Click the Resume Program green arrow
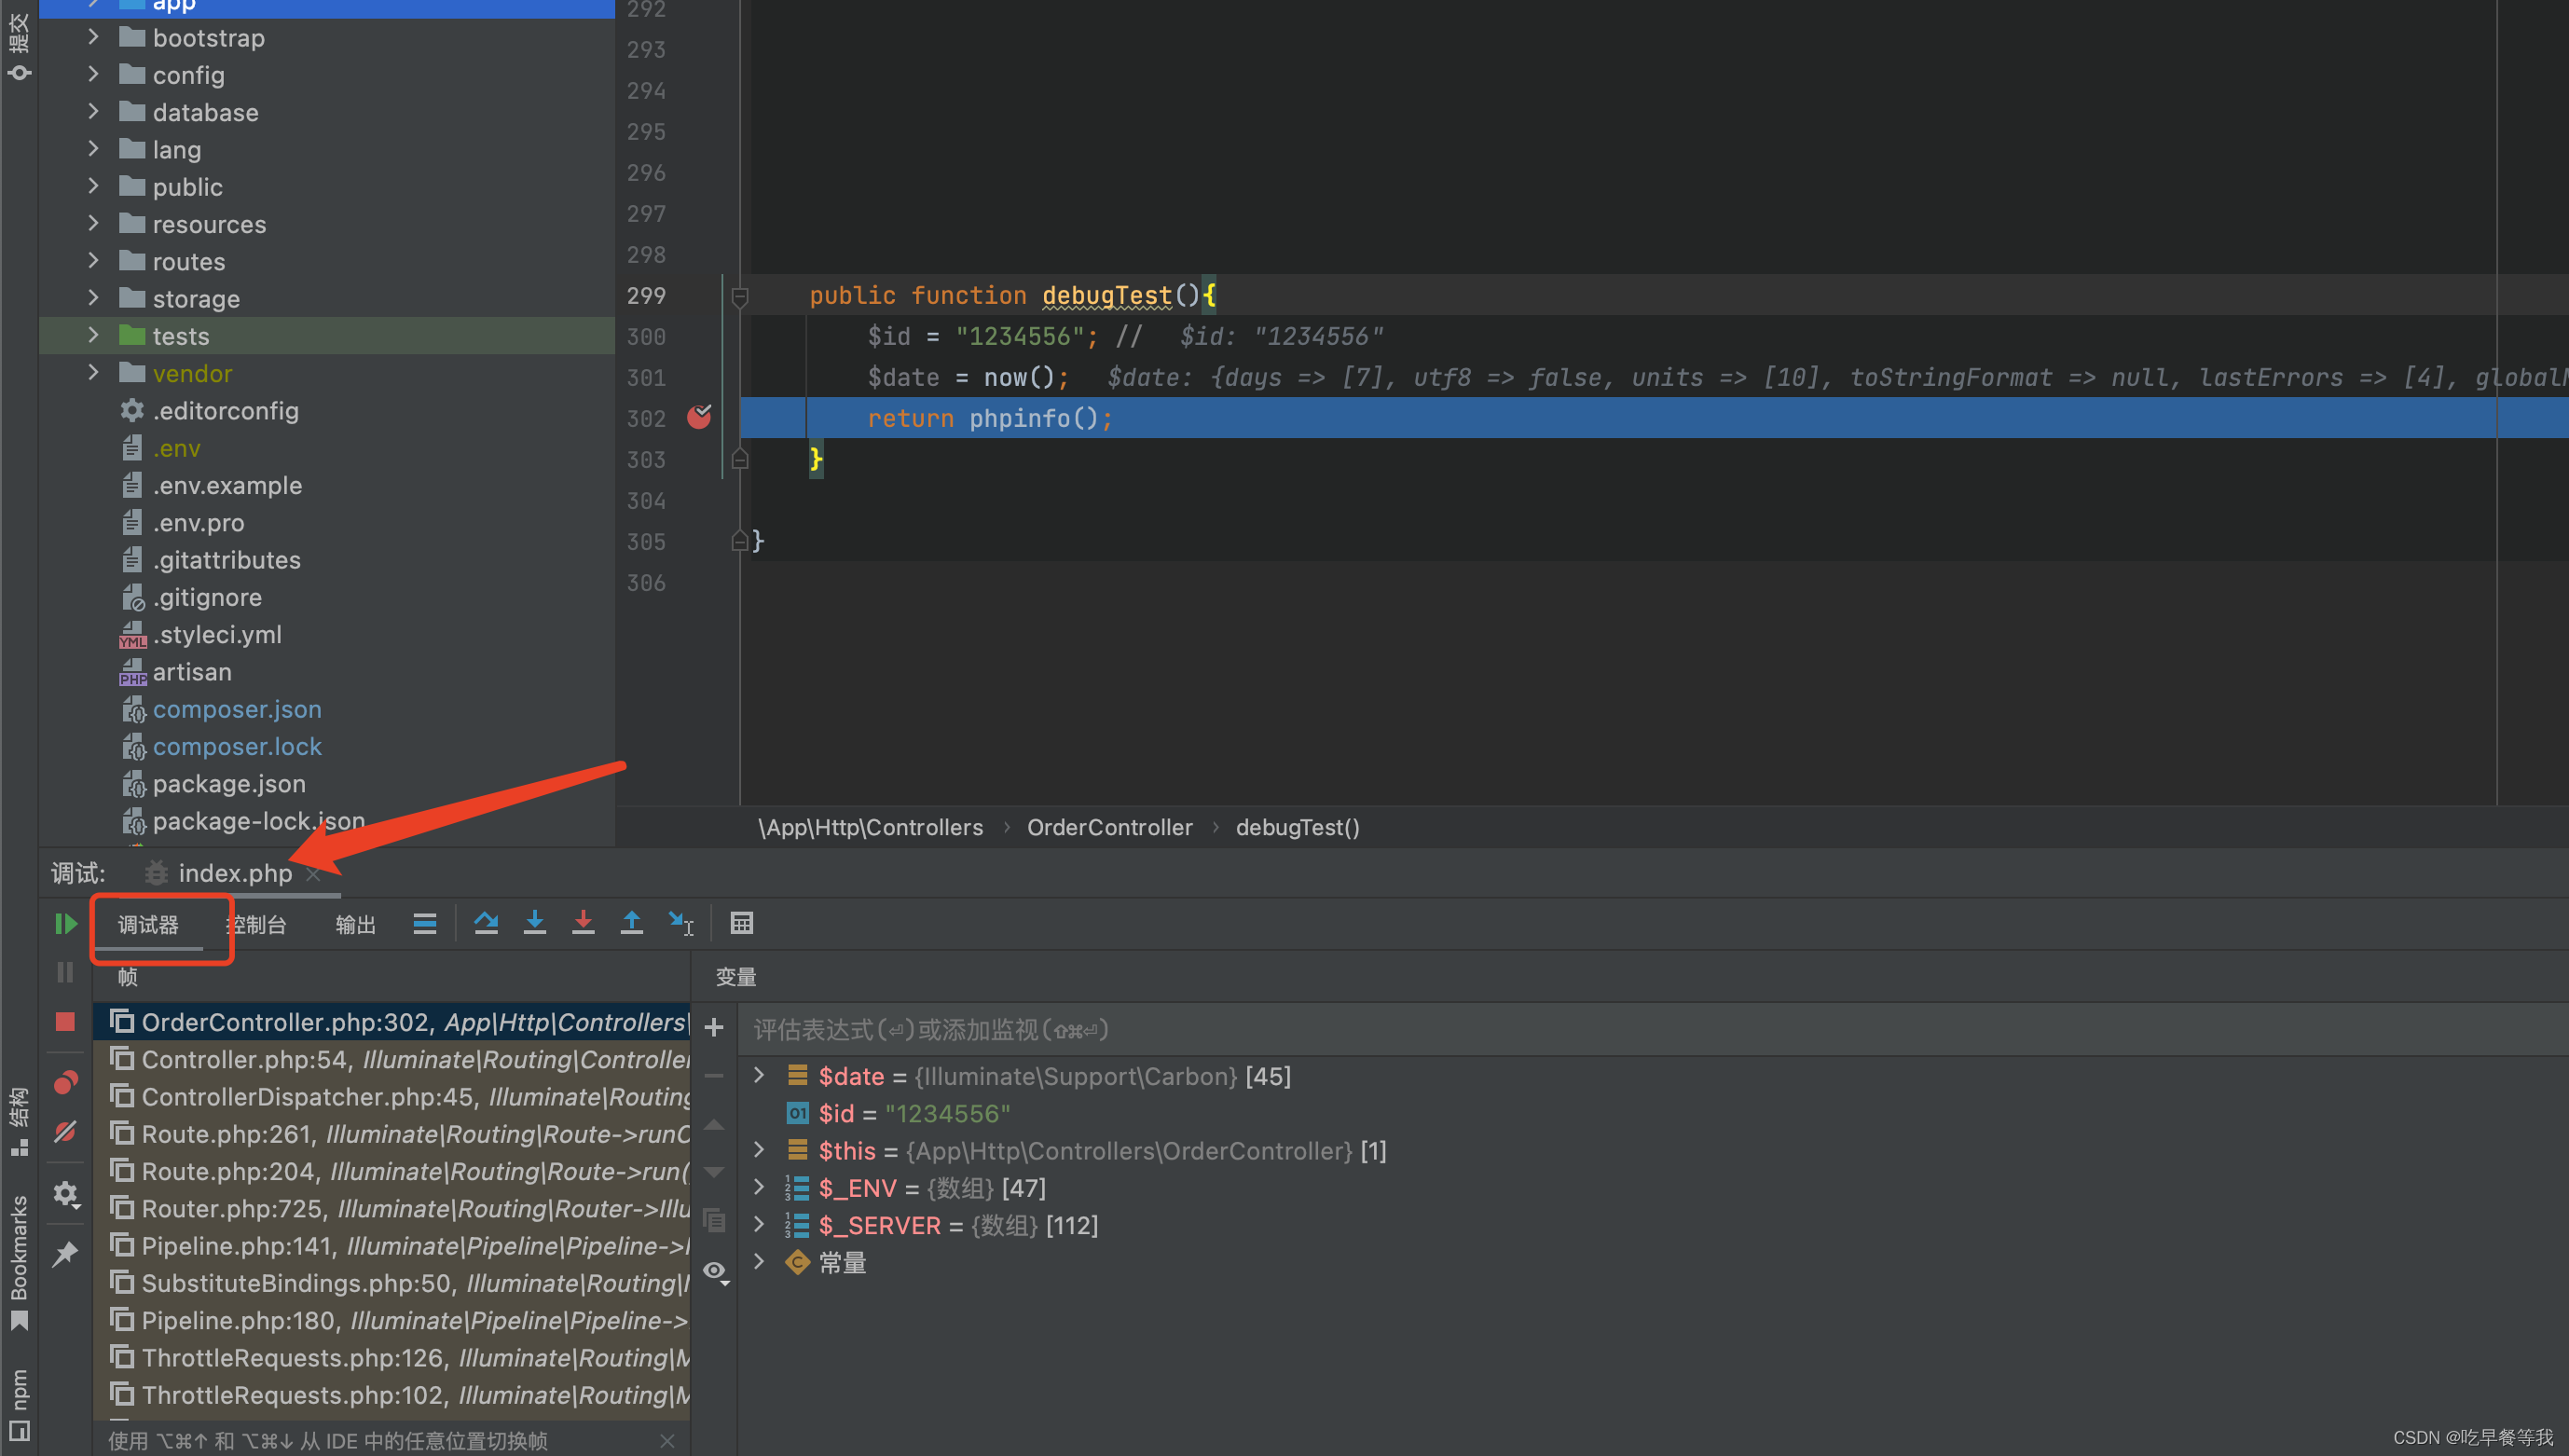2569x1456 pixels. [x=66, y=924]
